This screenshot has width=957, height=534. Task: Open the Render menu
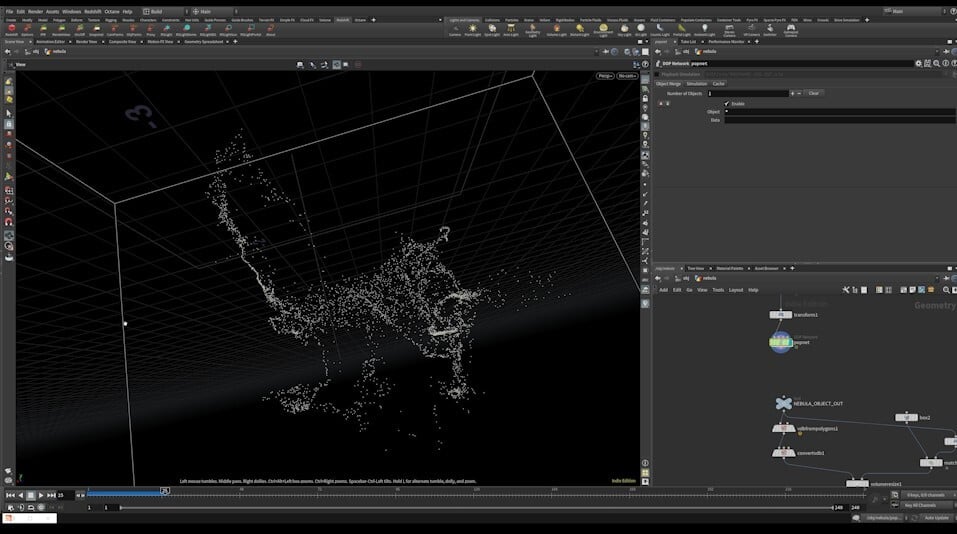pos(36,11)
